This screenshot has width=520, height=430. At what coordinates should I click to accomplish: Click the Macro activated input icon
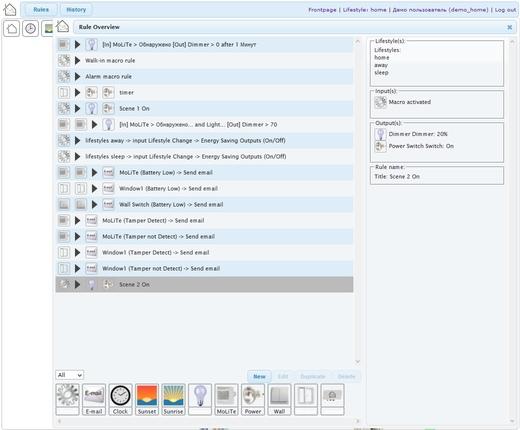point(380,102)
